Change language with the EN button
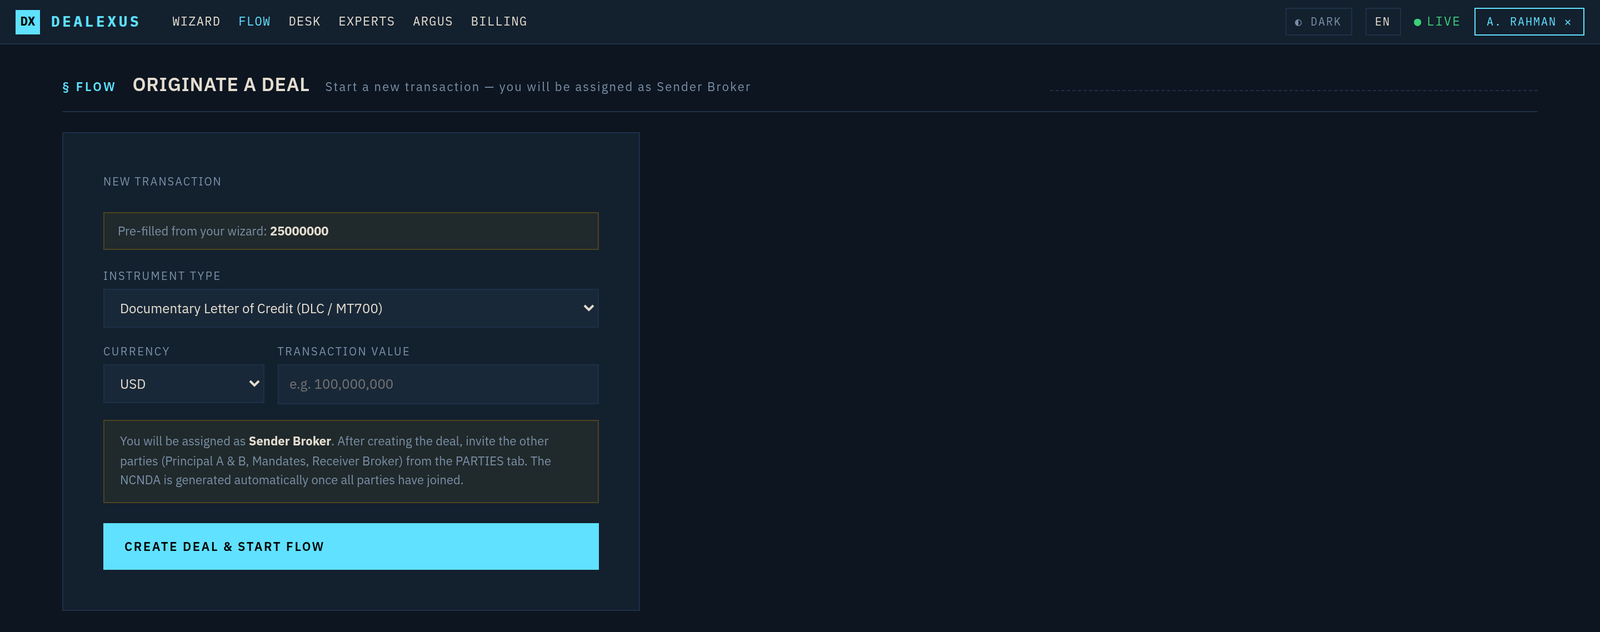Viewport: 1600px width, 632px height. pos(1383,22)
